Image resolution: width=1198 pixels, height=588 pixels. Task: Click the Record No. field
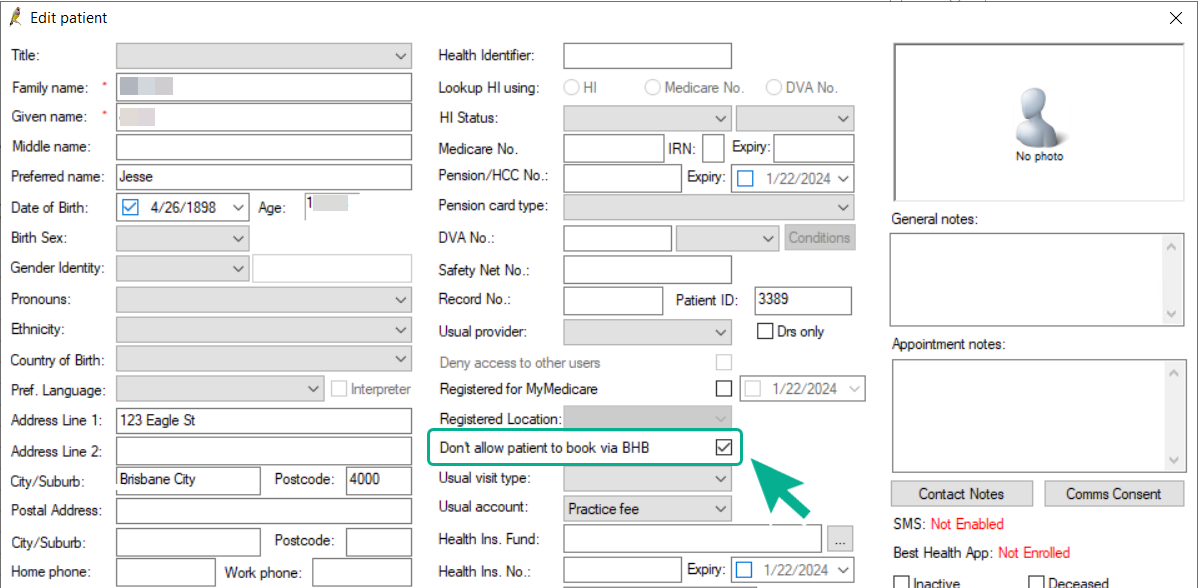(x=613, y=301)
